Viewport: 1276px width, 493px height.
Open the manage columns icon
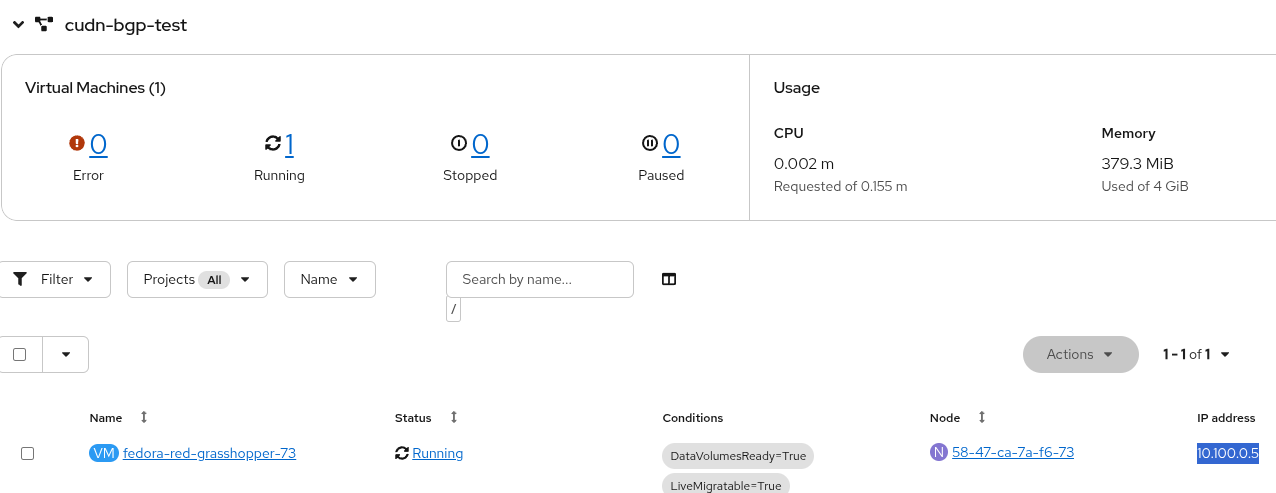(669, 279)
